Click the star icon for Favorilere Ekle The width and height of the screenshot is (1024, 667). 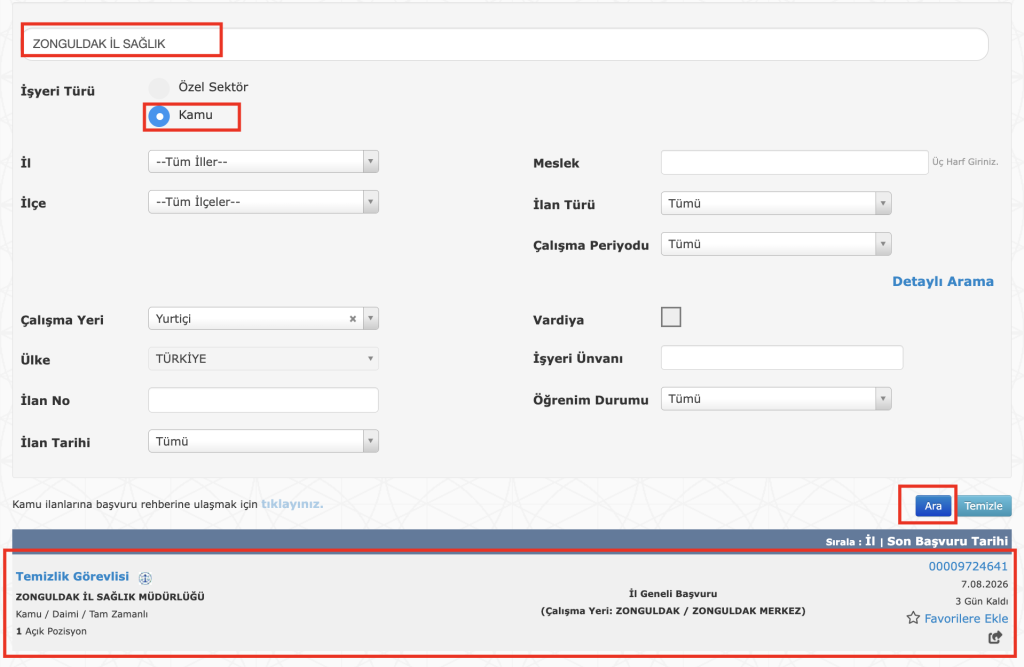tap(913, 618)
